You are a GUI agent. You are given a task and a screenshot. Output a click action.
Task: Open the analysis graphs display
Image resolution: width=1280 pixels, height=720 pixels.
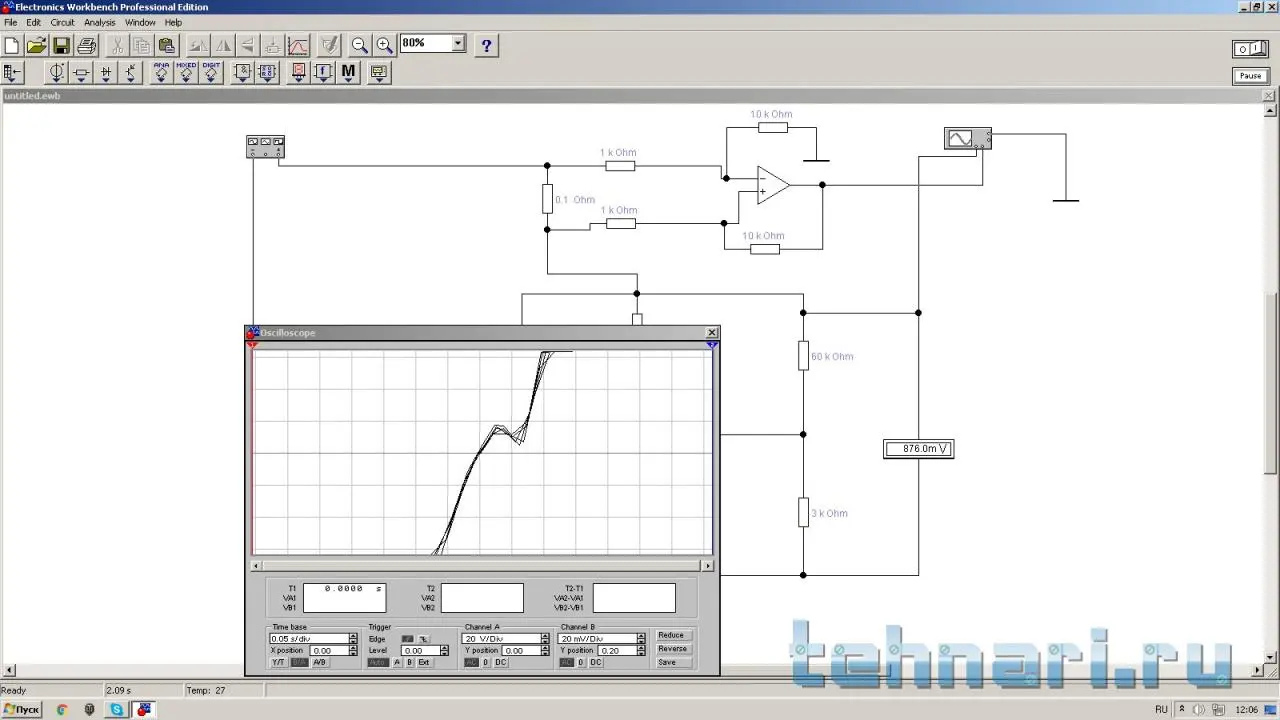(298, 45)
